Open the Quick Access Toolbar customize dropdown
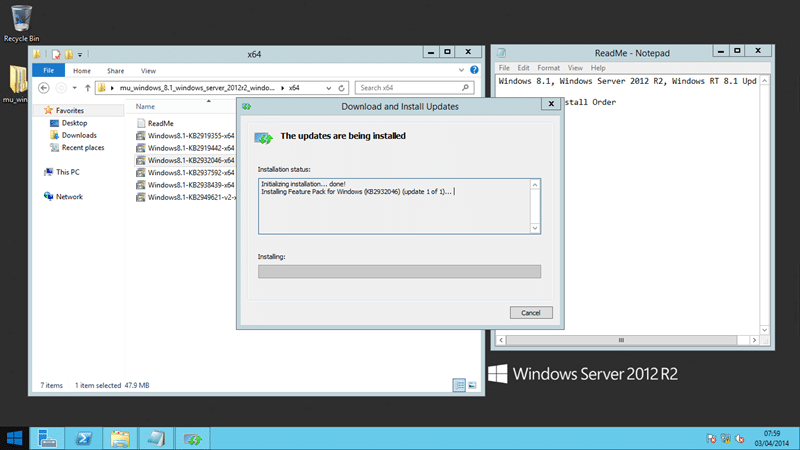800x450 pixels. [80, 55]
